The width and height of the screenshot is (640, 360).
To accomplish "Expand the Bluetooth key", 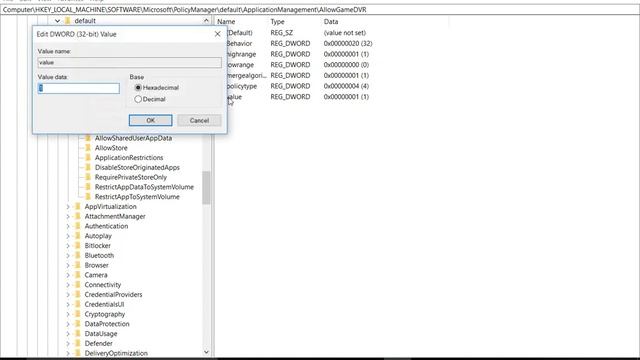I will 68,256.
